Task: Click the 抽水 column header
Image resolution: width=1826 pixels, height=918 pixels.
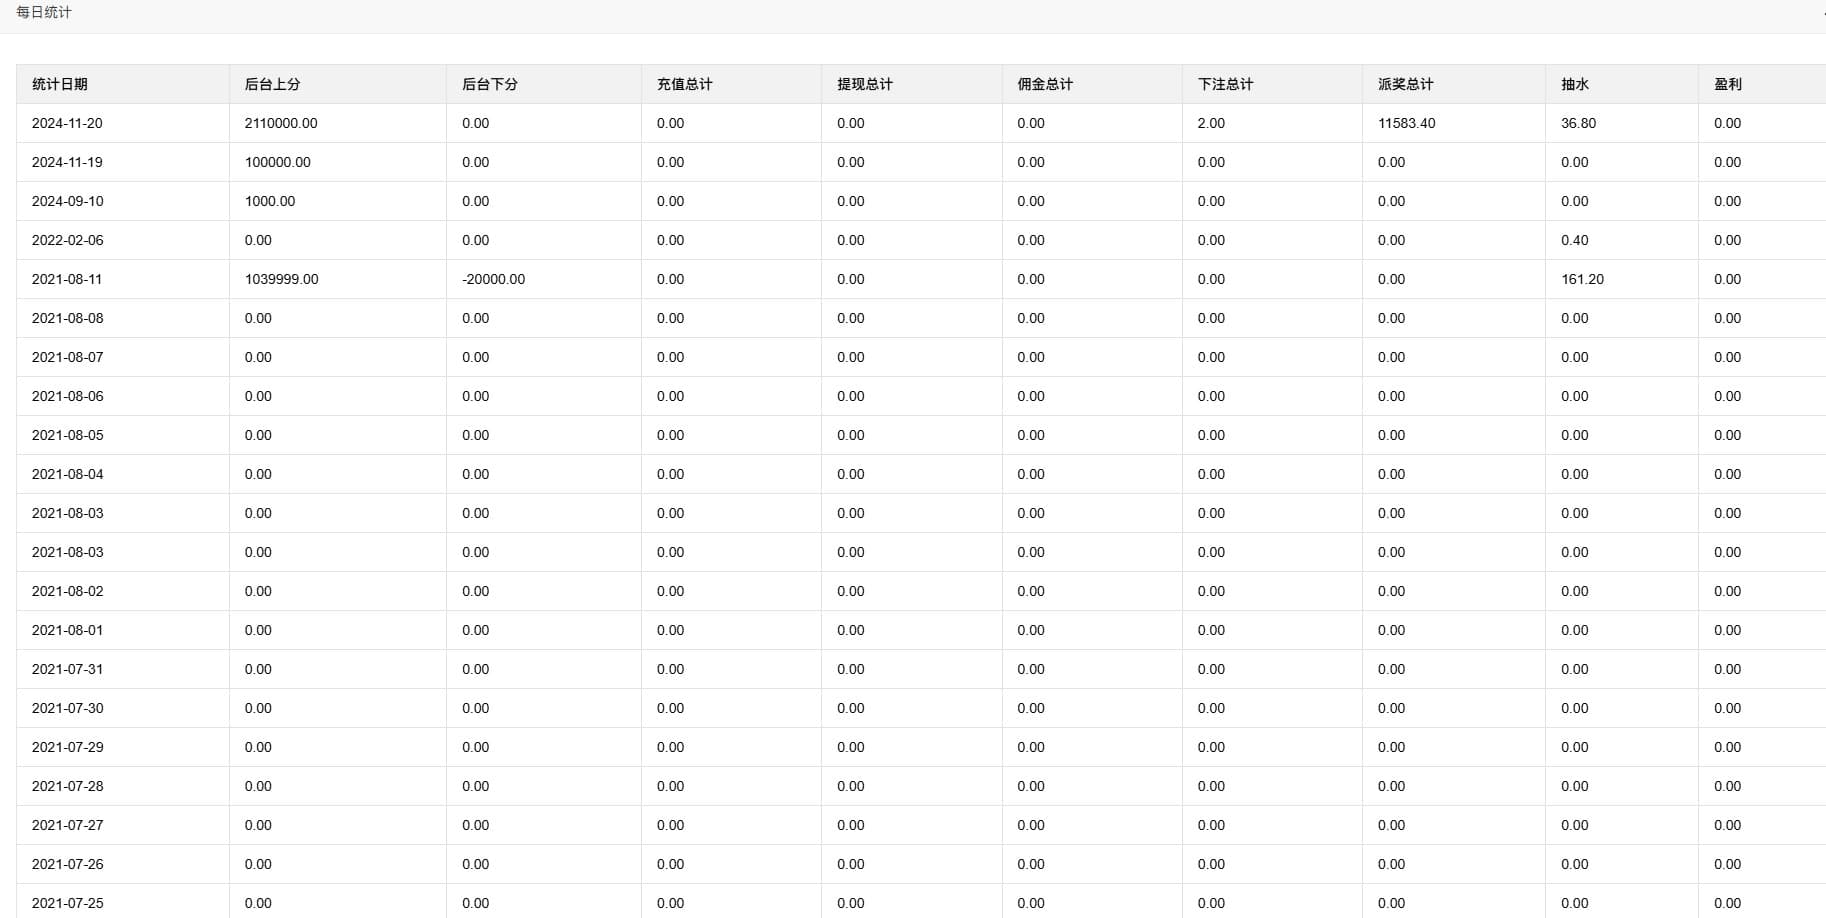Action: [x=1575, y=84]
